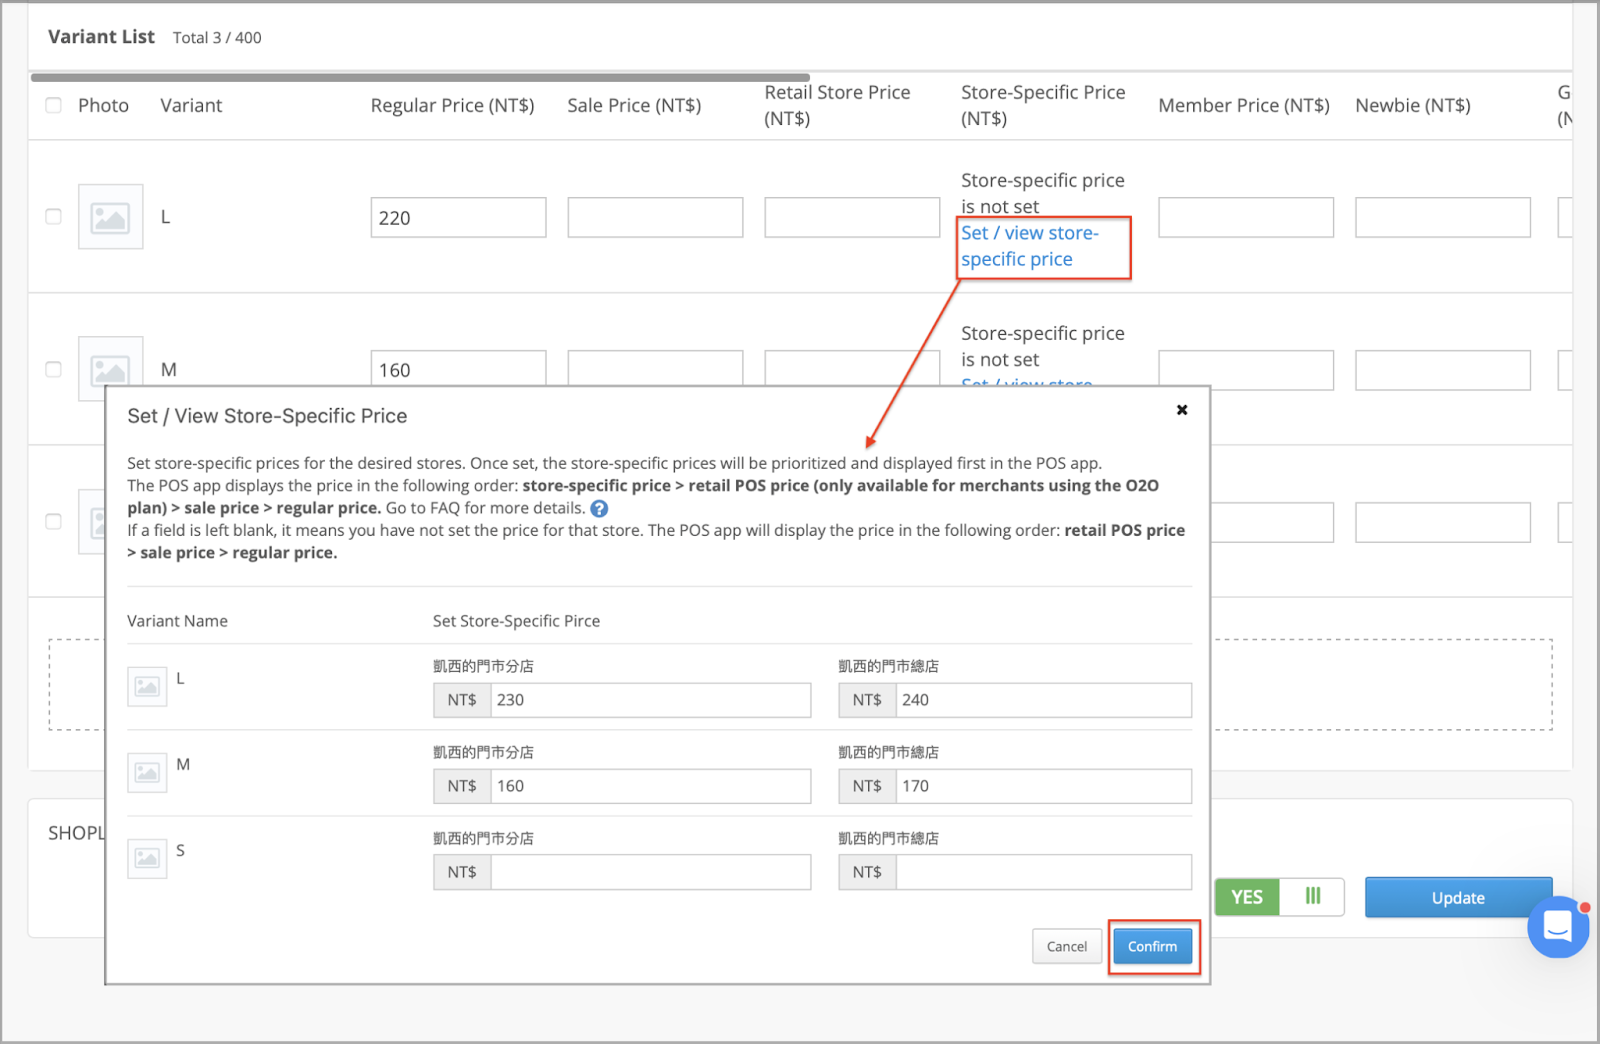Image resolution: width=1600 pixels, height=1044 pixels.
Task: Close the Store-Specific Price dialog
Action: pyautogui.click(x=1182, y=410)
